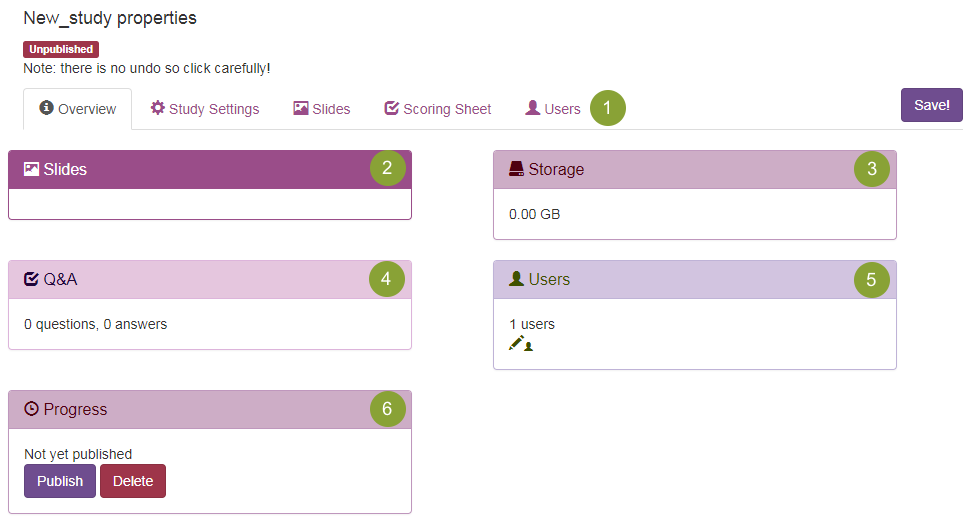Click the Unpublished status badge
This screenshot has width=974, height=525.
coord(61,49)
